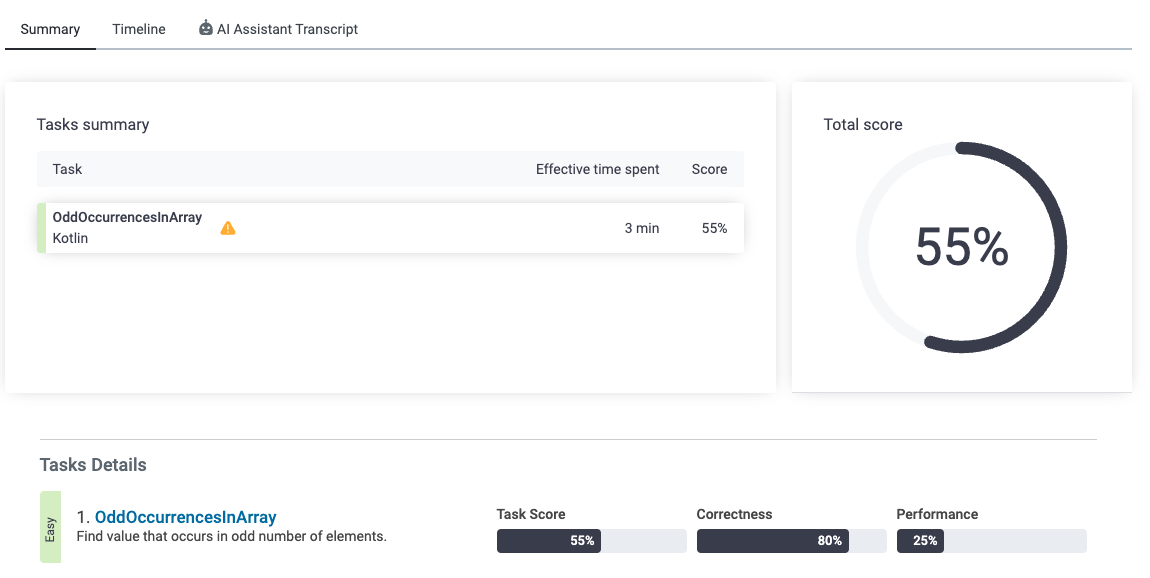Click the 55% score in the task row
1150x578 pixels.
[714, 228]
